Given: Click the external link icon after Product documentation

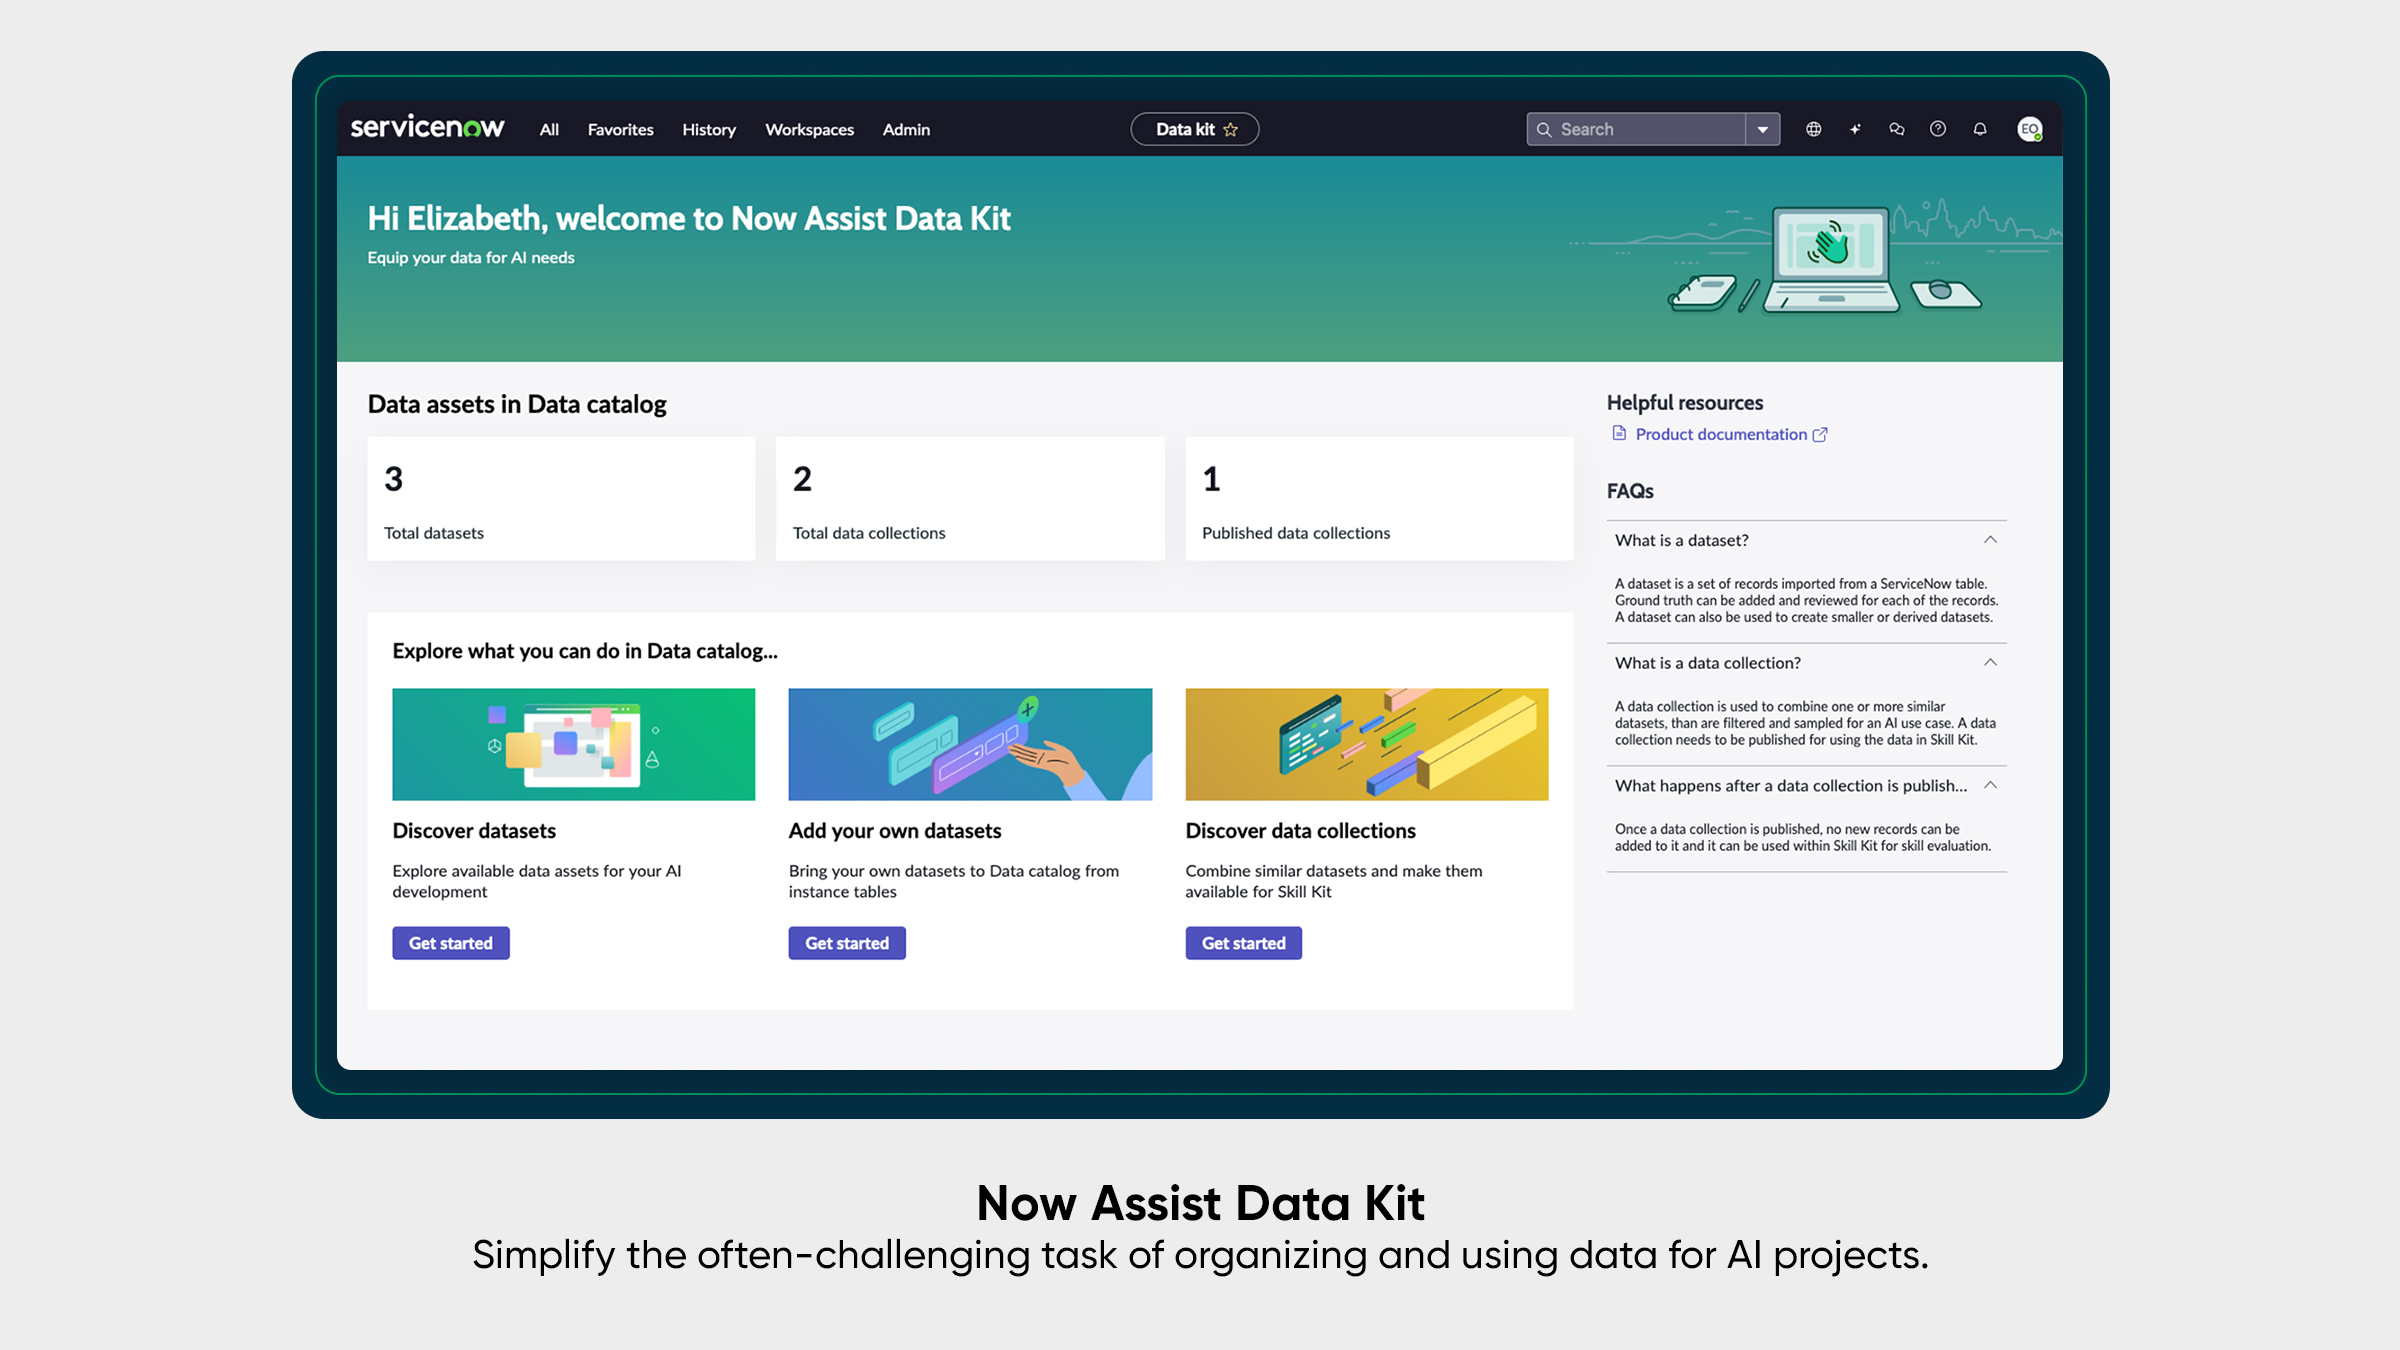Looking at the screenshot, I should point(1820,434).
